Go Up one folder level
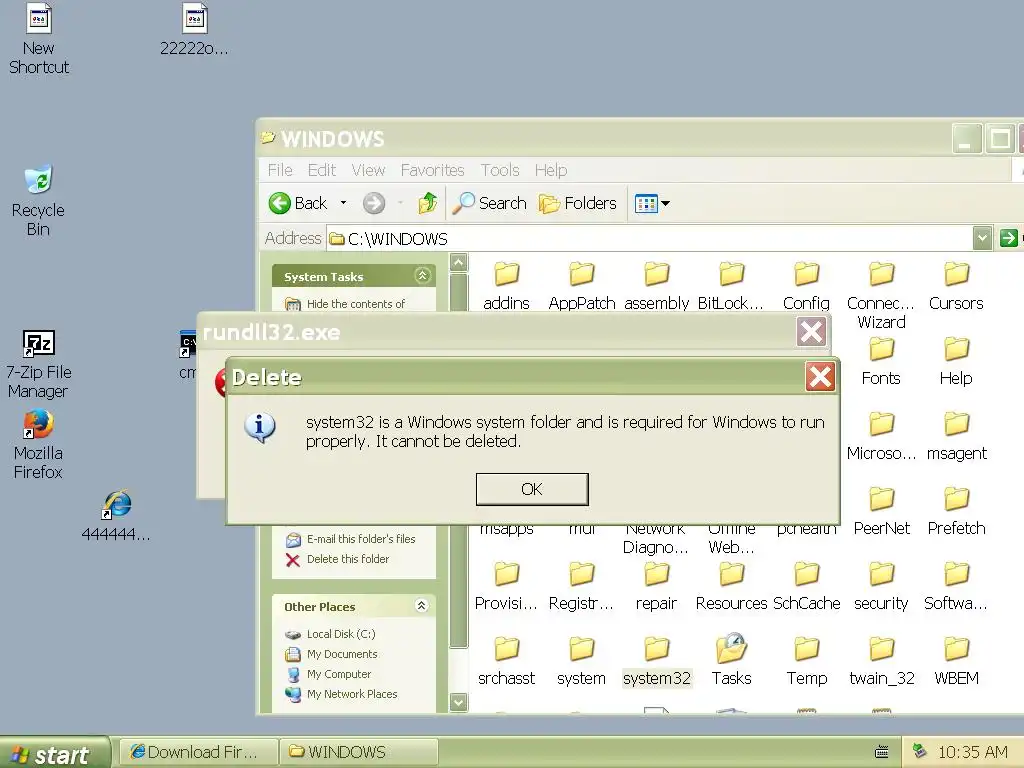This screenshot has height=768, width=1024. (x=428, y=203)
